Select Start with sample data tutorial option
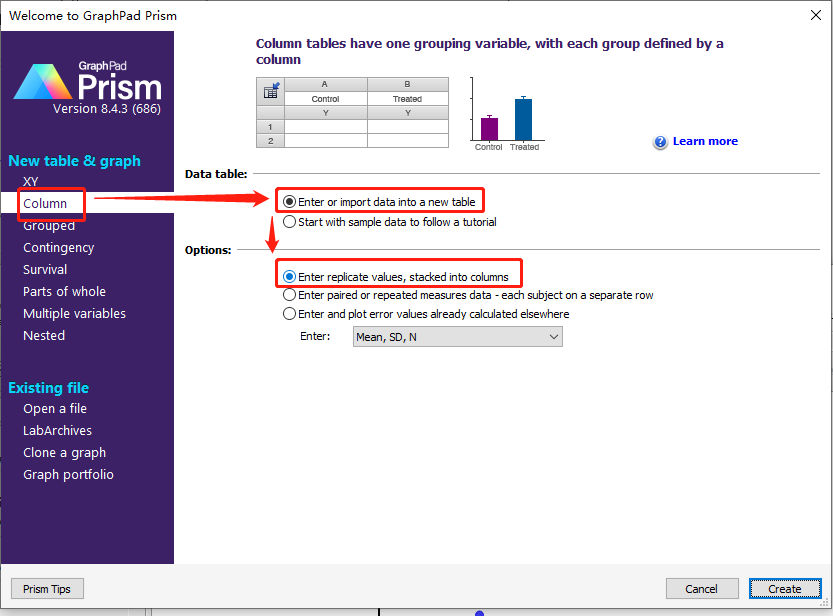 [390, 222]
